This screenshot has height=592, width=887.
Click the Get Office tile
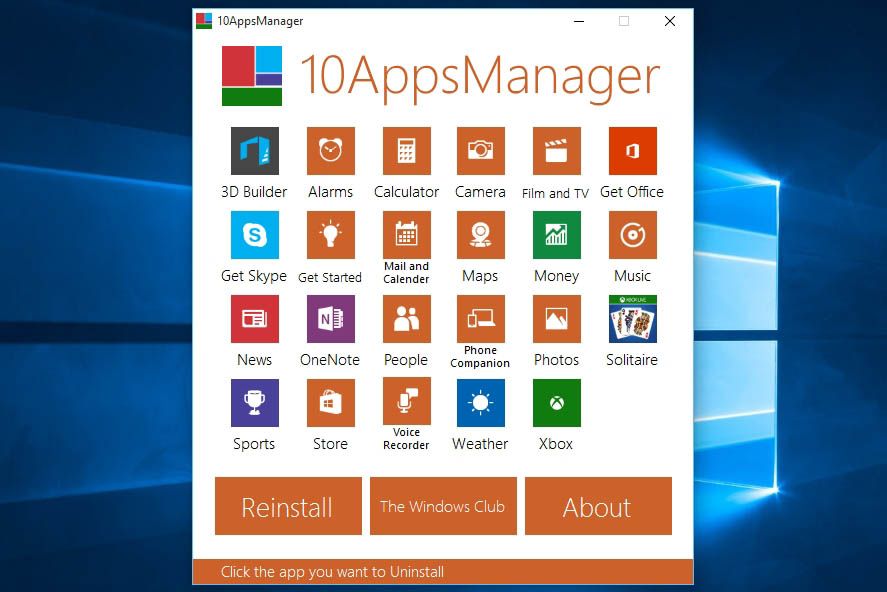[632, 150]
